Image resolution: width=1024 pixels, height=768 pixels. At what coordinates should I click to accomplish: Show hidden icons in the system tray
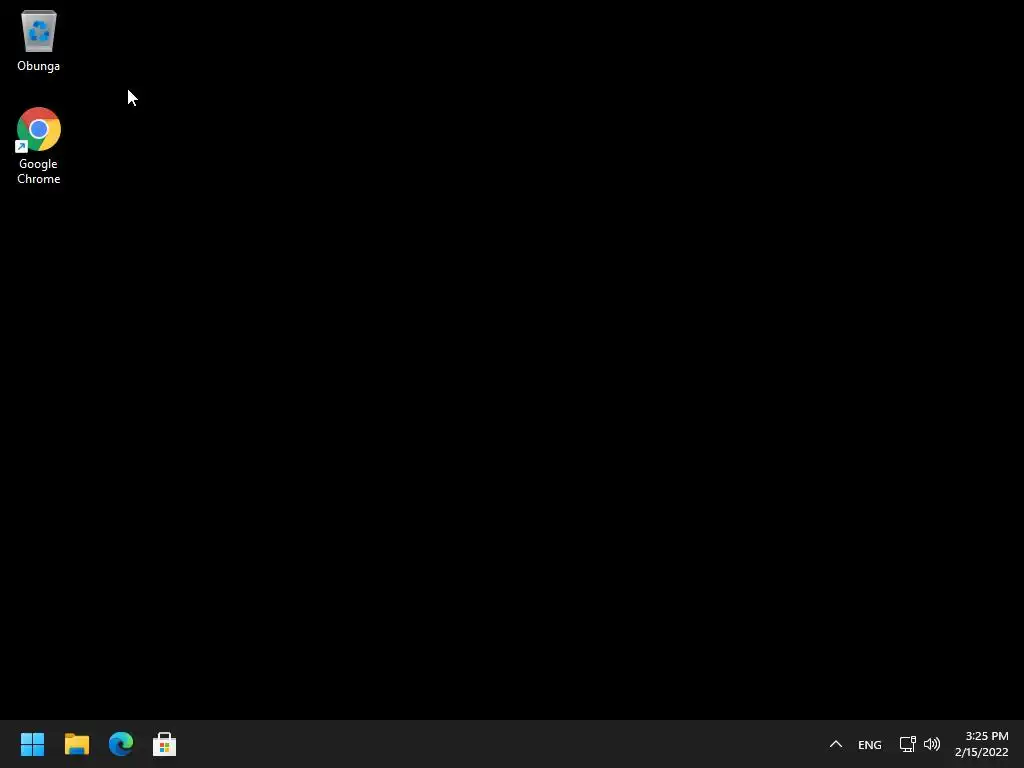[x=835, y=744]
